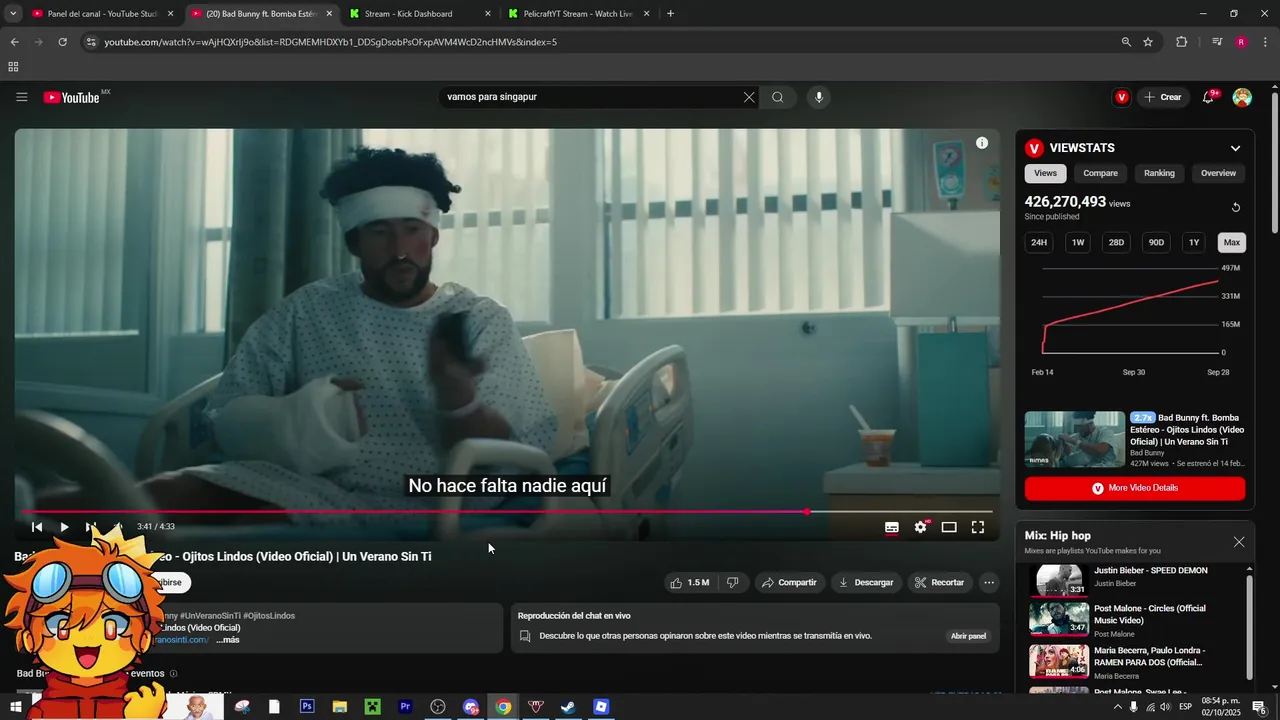This screenshot has width=1280, height=720.
Task: Skip to previous video in the player
Action: pos(37,527)
